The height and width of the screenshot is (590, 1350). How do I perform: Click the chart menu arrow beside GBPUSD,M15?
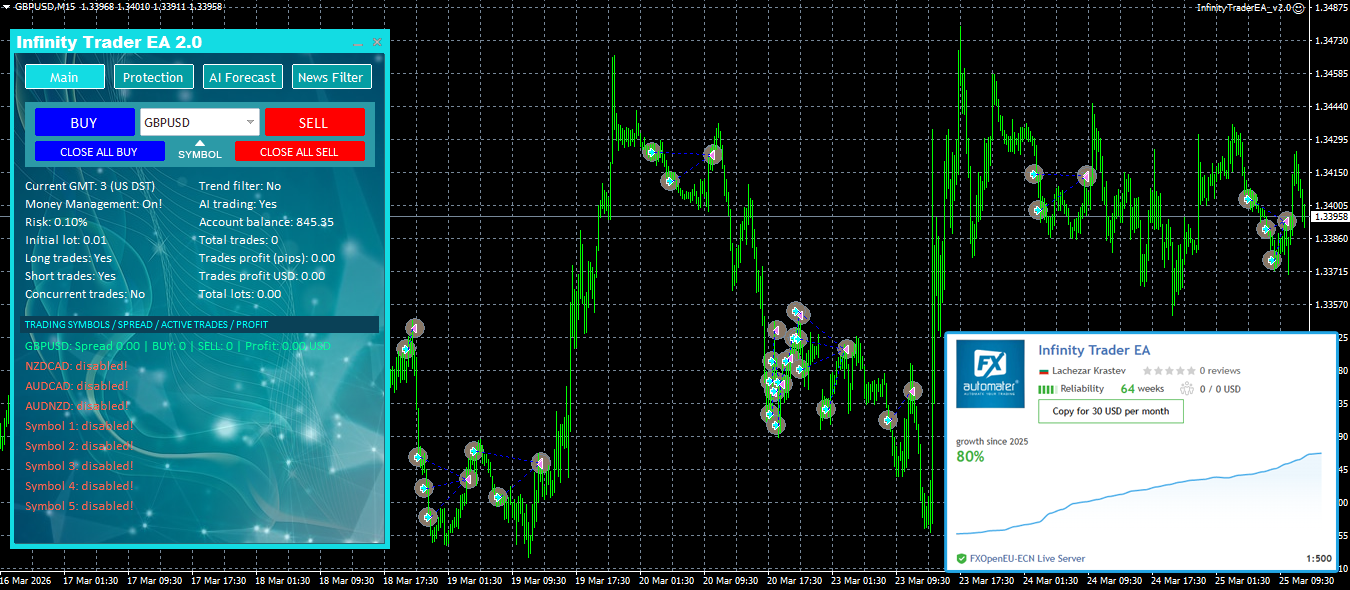coord(6,6)
